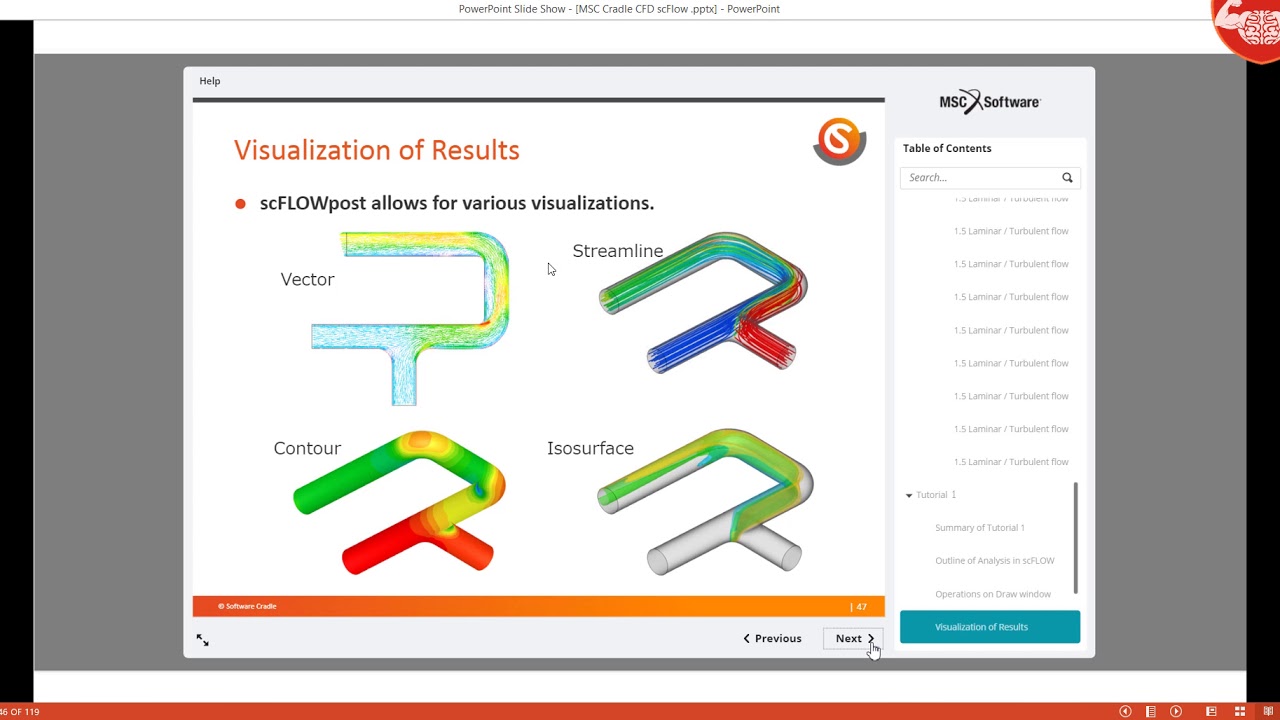Click the search magnifier icon in Table of Contents
This screenshot has width=1280, height=720.
pyautogui.click(x=1067, y=178)
